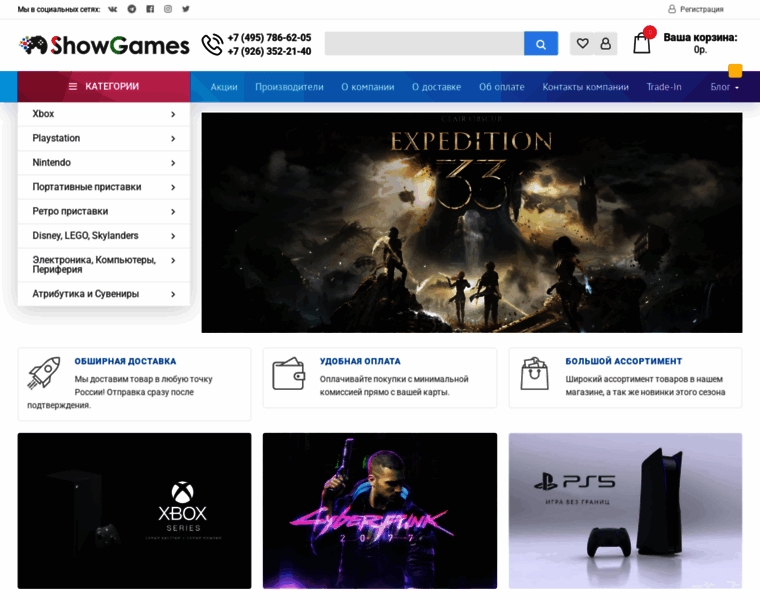Expand the Disney, LEGO, Skylanders chevron
This screenshot has width=760, height=600.
[x=173, y=236]
